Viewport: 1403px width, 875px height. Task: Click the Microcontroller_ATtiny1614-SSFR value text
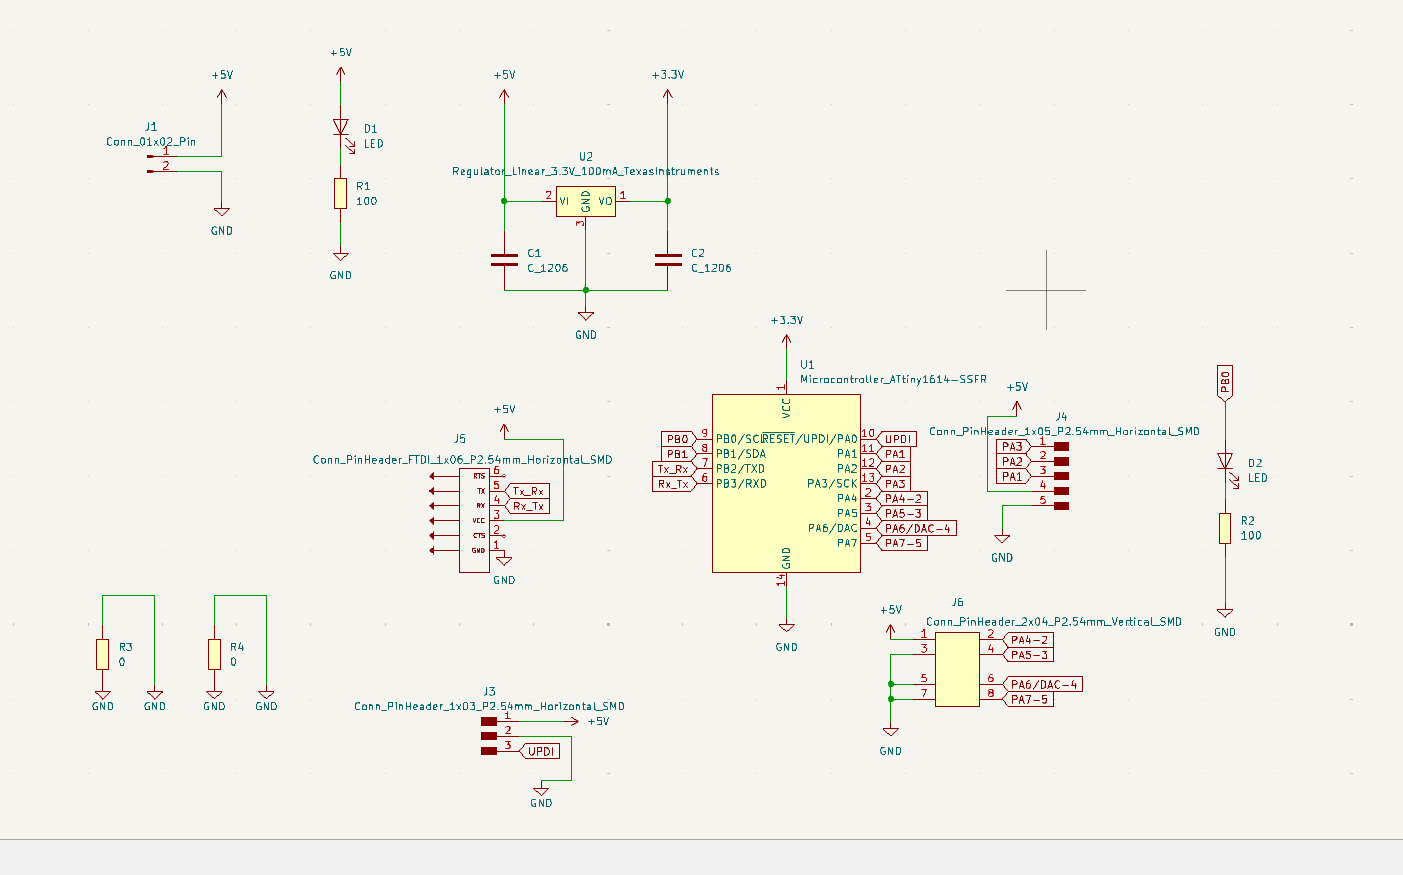pyautogui.click(x=893, y=380)
